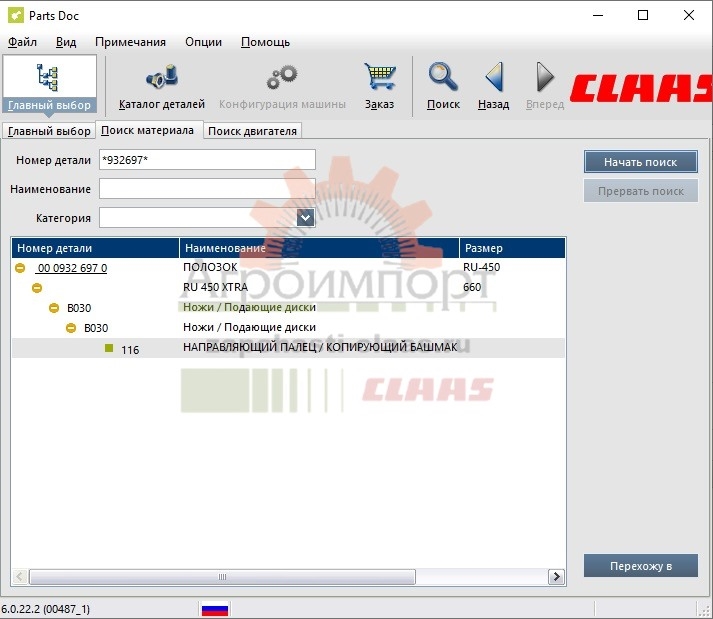The height and width of the screenshot is (619, 713).
Task: Click the scroll left arrow of the results list
Action: tap(20, 577)
